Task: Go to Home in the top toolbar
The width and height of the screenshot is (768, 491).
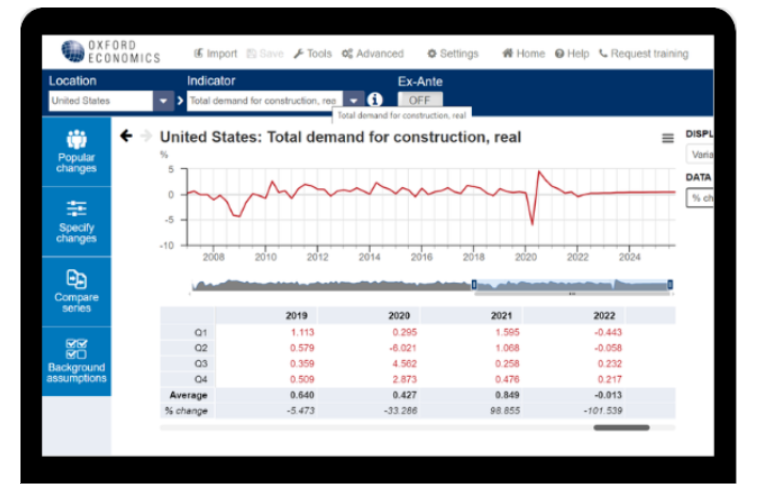Action: [523, 54]
